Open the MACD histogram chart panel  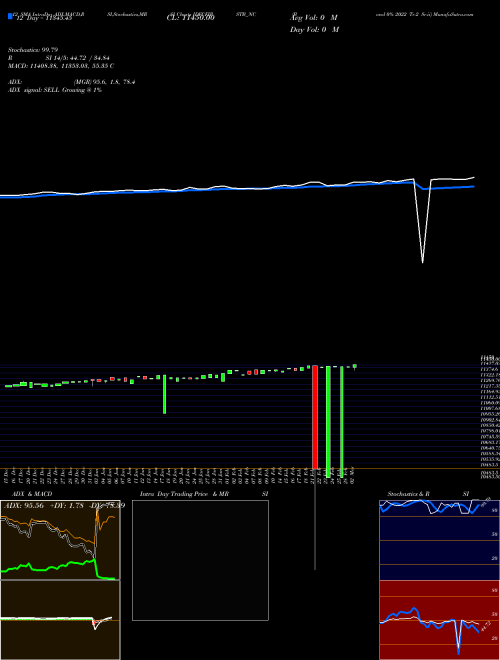pos(60,620)
